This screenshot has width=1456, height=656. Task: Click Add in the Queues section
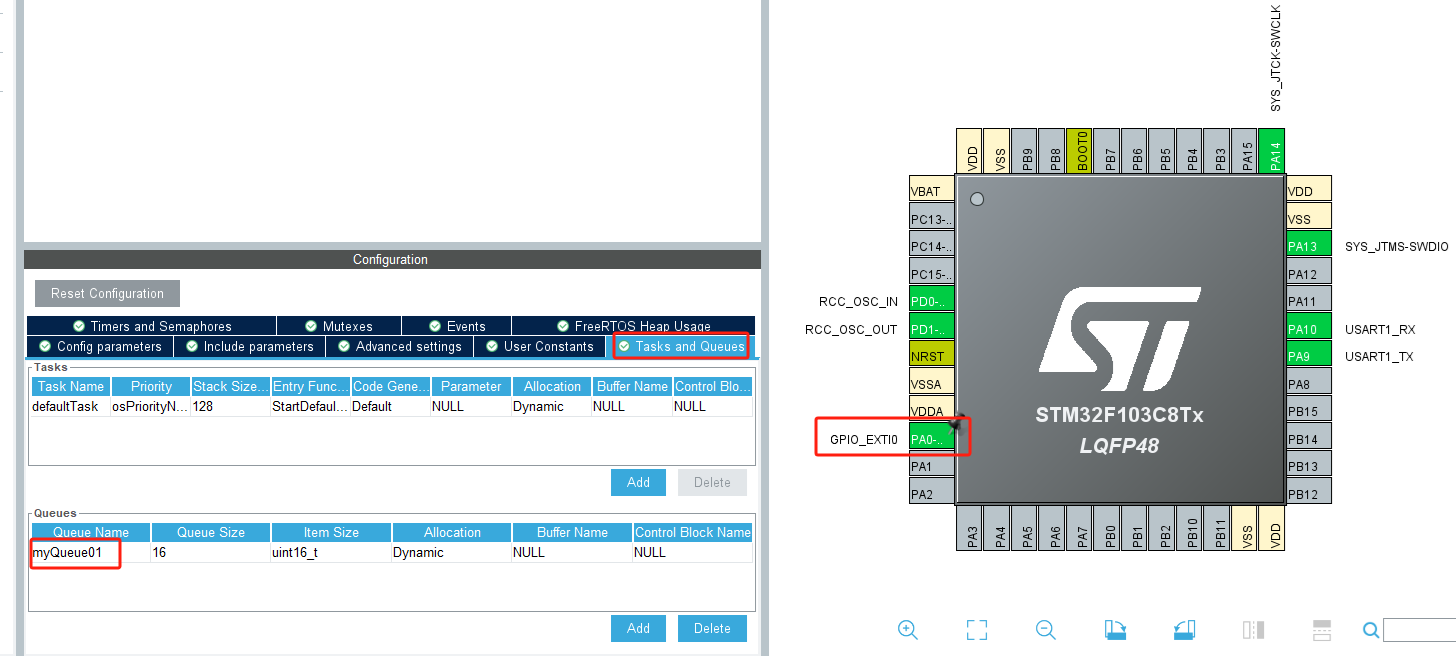(638, 628)
